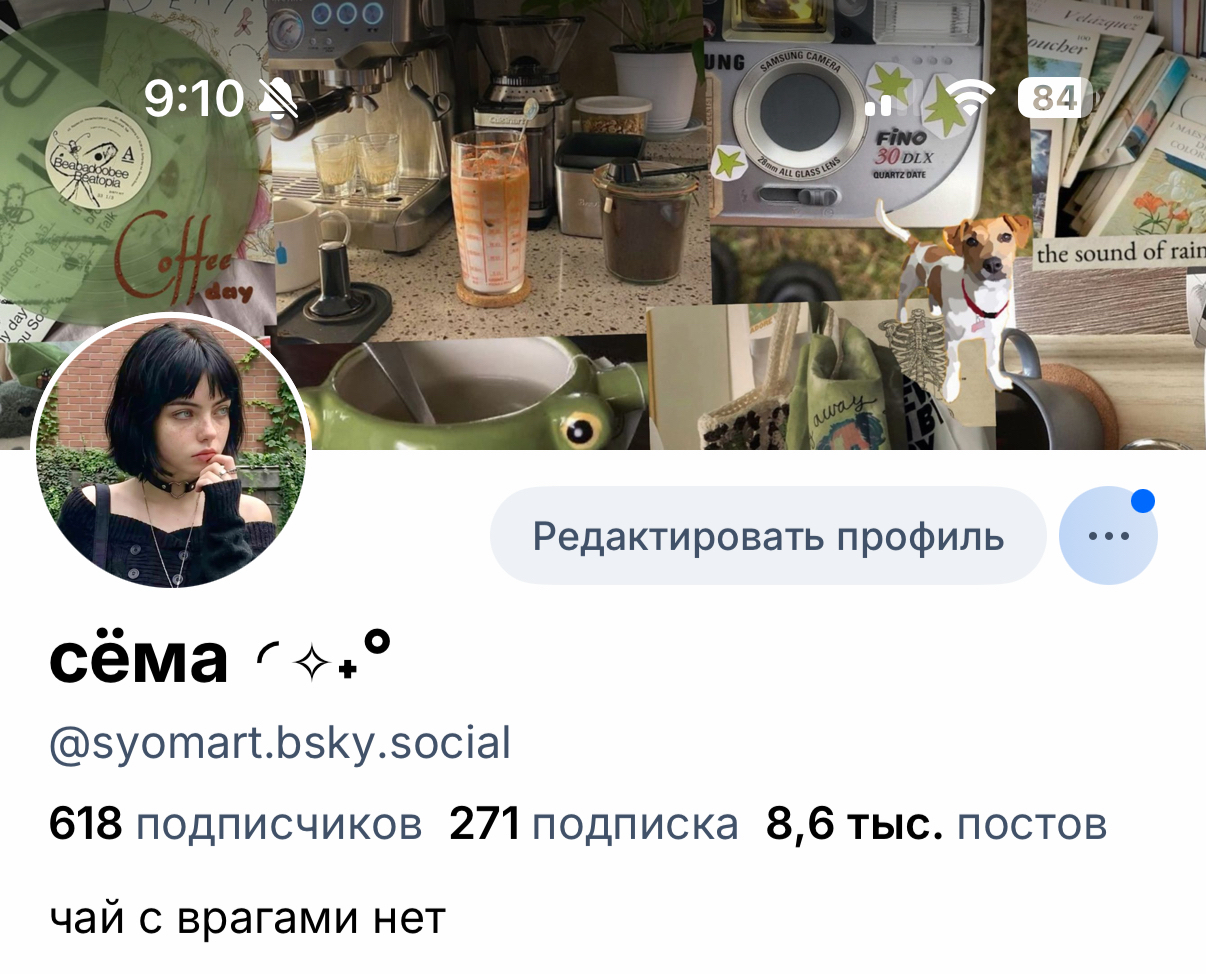
Task: Open the three-dots more options menu
Action: tap(1108, 535)
